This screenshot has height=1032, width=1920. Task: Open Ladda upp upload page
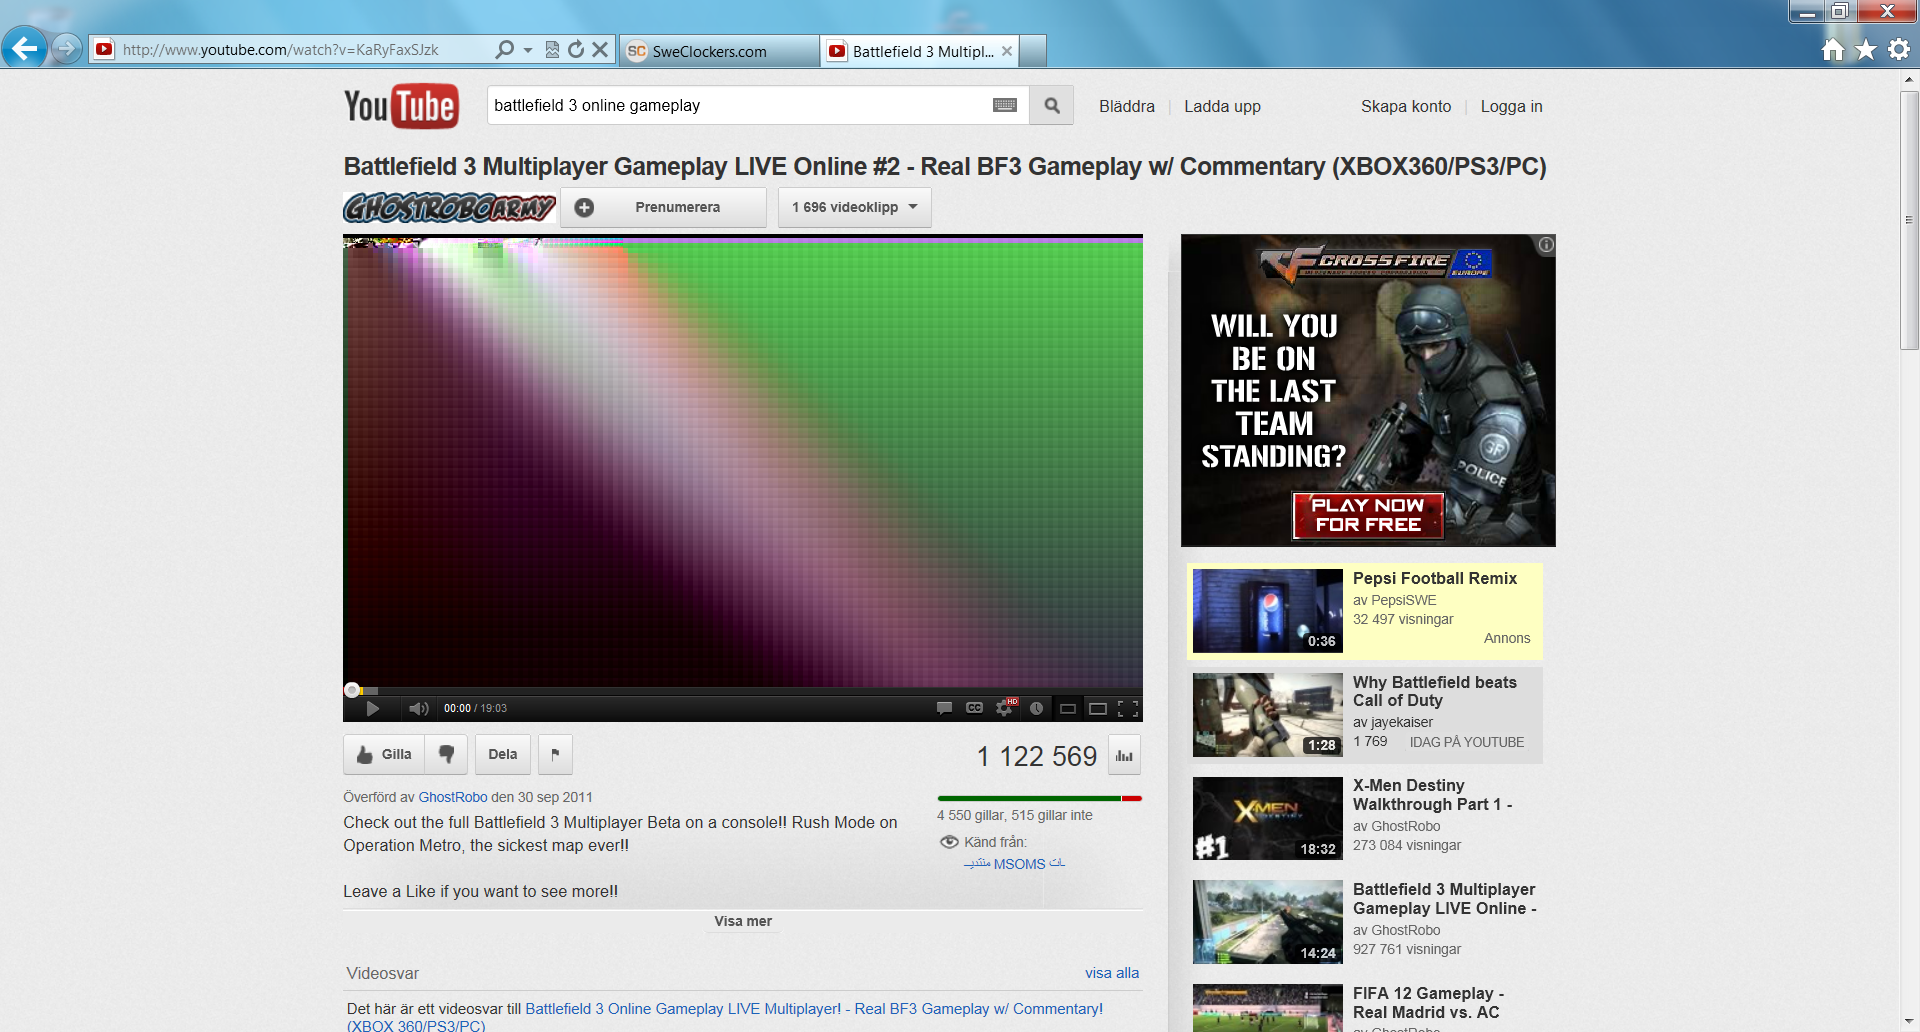click(1222, 106)
